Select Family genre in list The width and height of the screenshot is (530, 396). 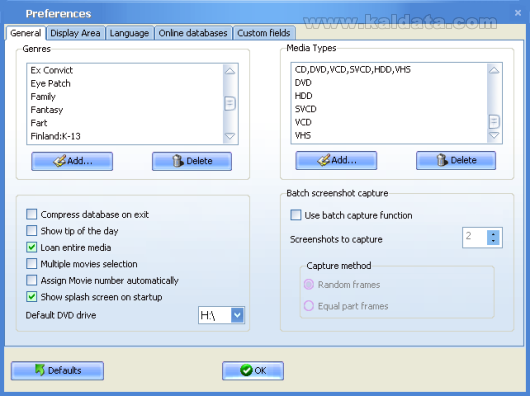tap(125, 97)
